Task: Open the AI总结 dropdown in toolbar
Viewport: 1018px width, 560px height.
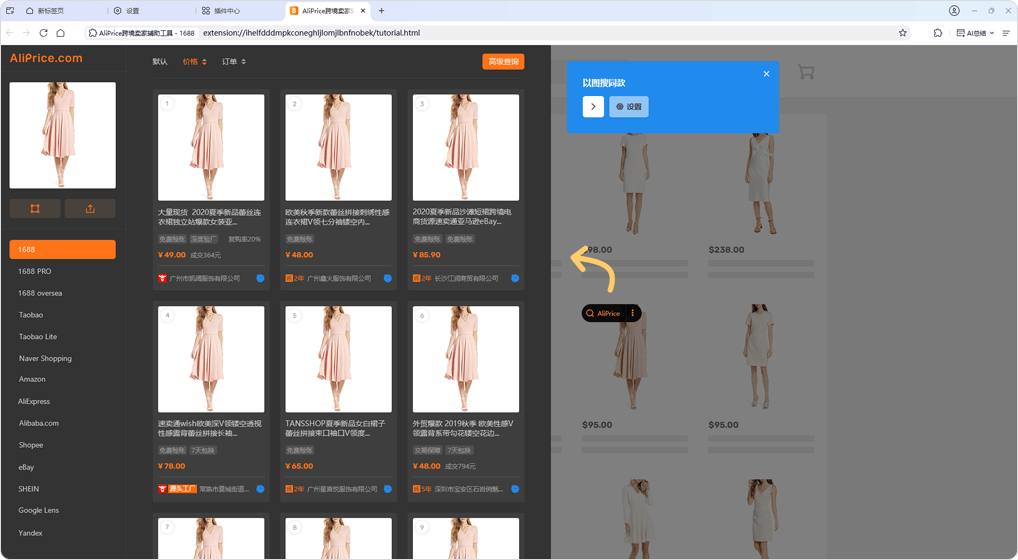Action: click(974, 33)
